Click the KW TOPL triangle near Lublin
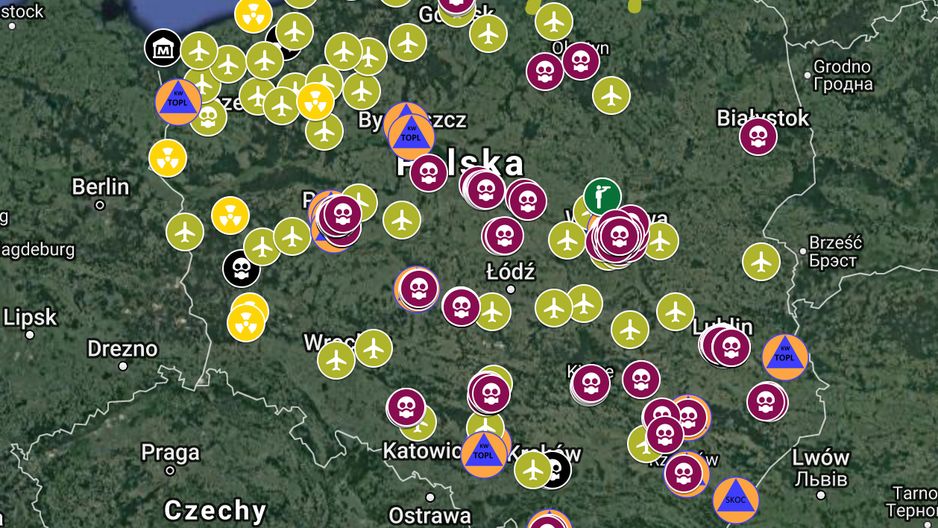Screen dimensions: 938x528 785,357
